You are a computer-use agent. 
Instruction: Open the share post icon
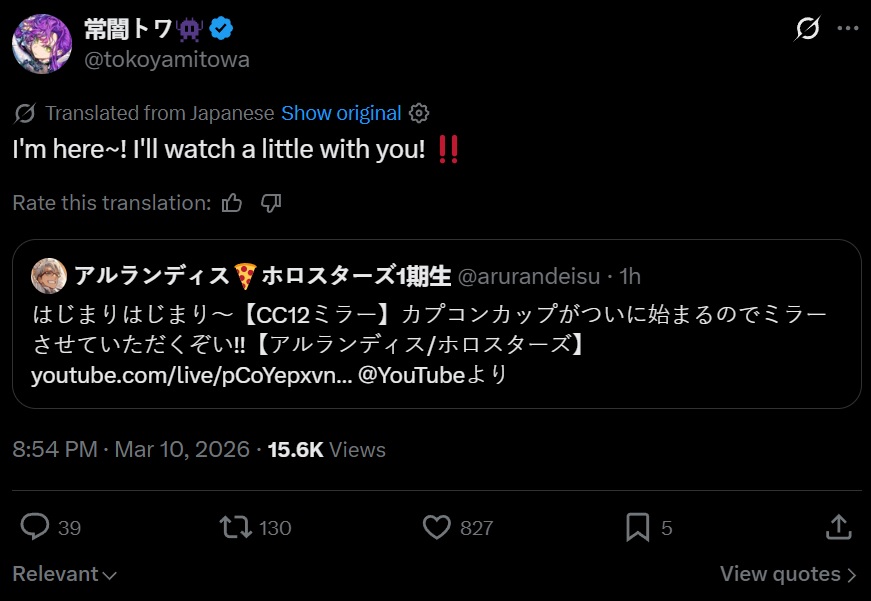pos(839,527)
